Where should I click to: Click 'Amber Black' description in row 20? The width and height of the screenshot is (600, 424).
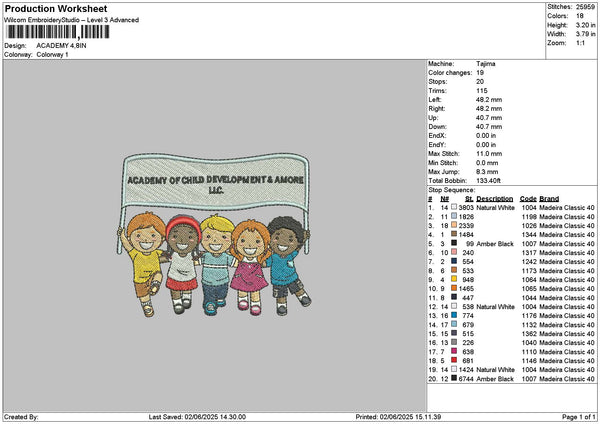click(x=495, y=378)
